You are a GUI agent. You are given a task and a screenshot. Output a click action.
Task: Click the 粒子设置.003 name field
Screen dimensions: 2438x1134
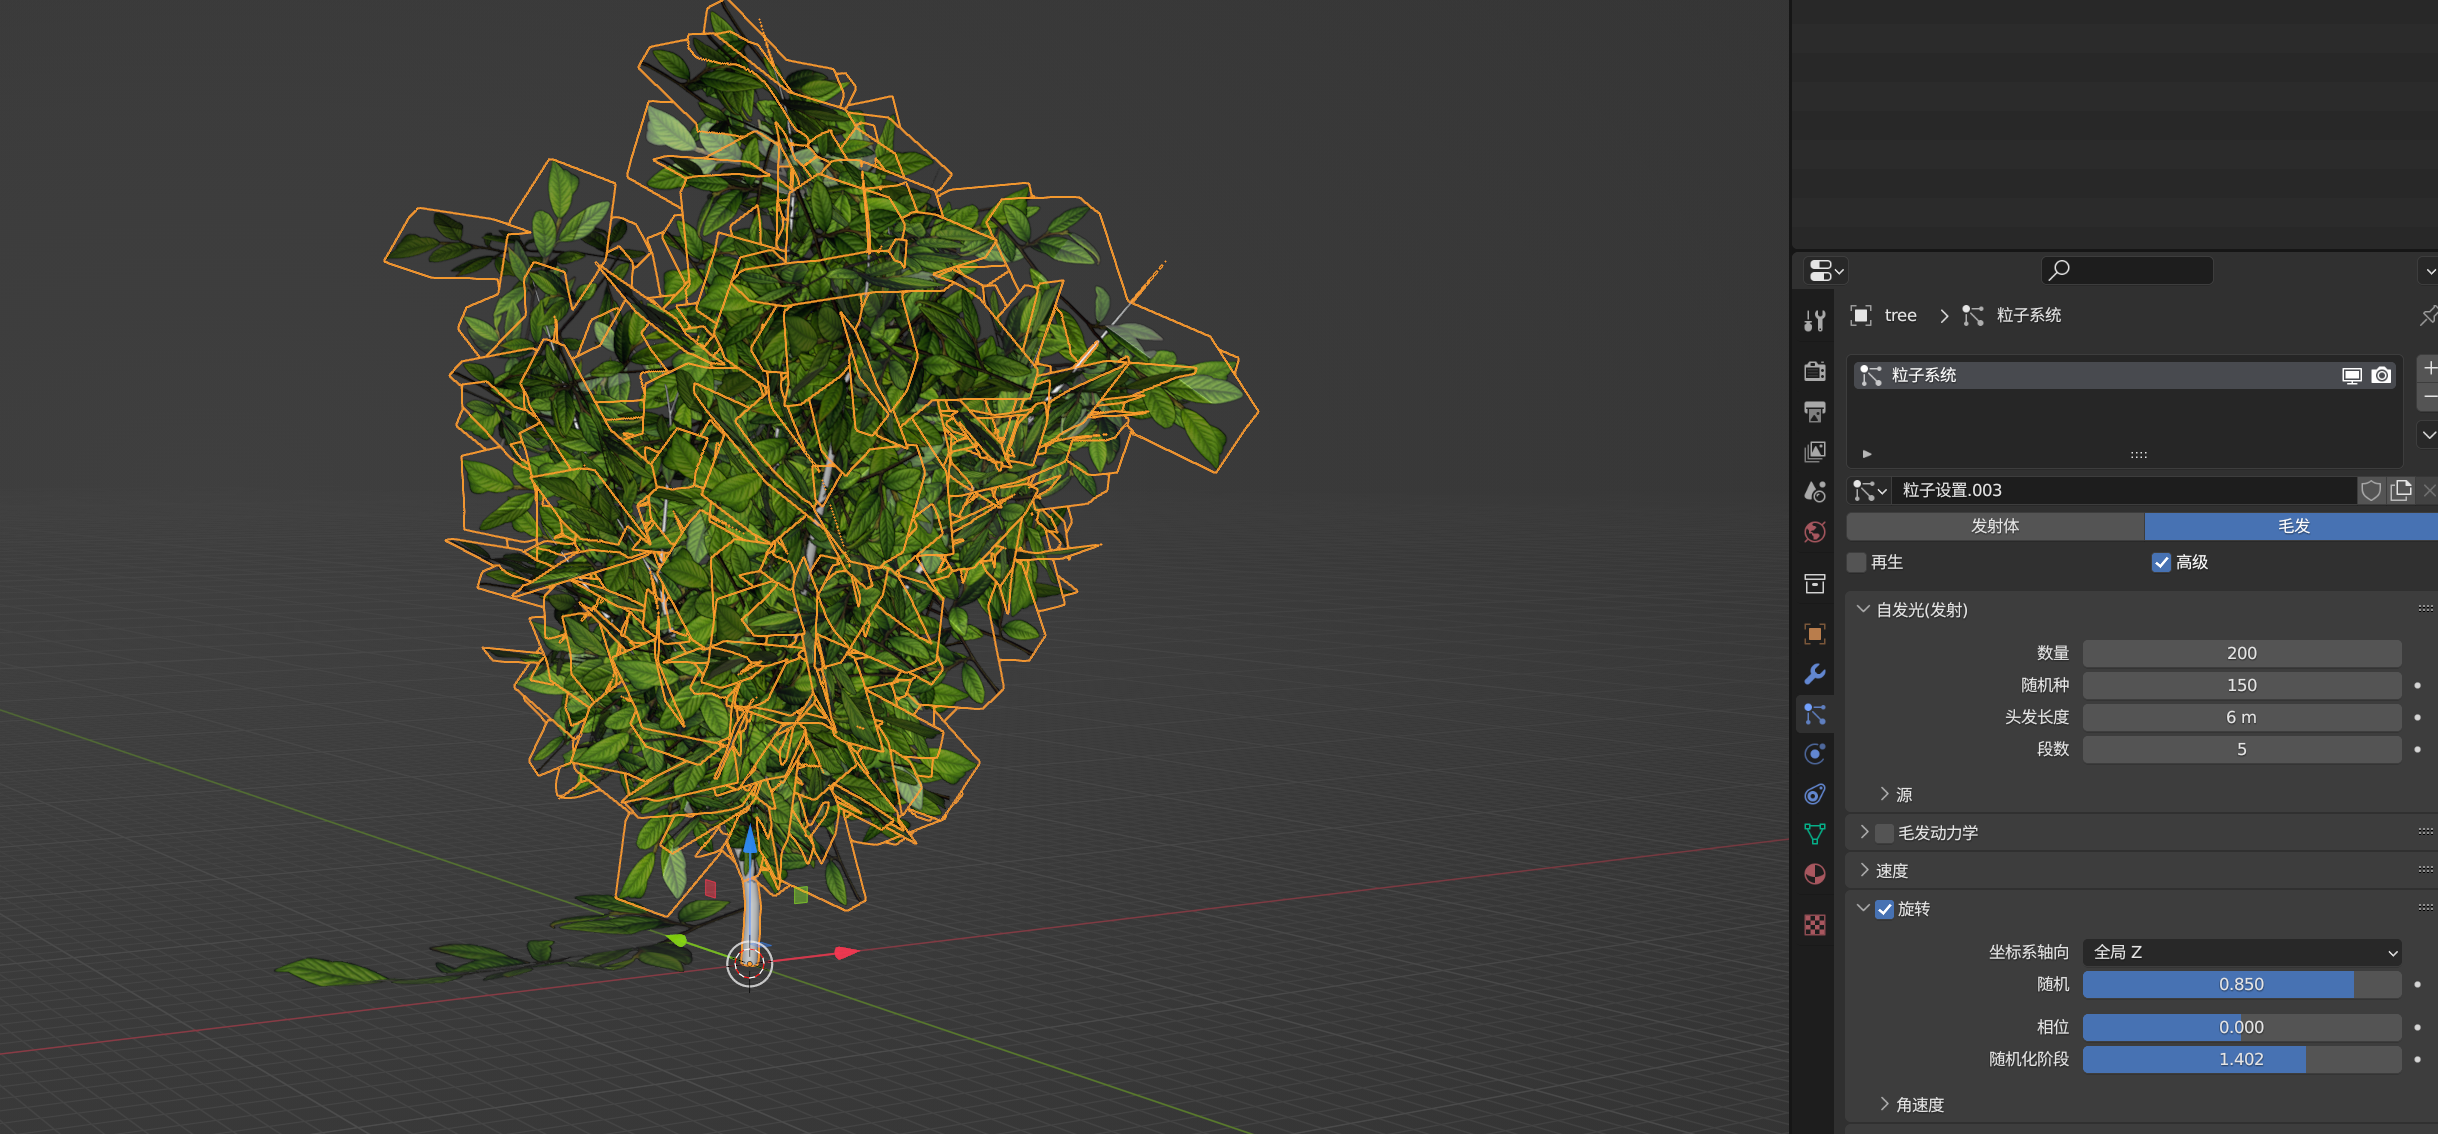[2120, 490]
